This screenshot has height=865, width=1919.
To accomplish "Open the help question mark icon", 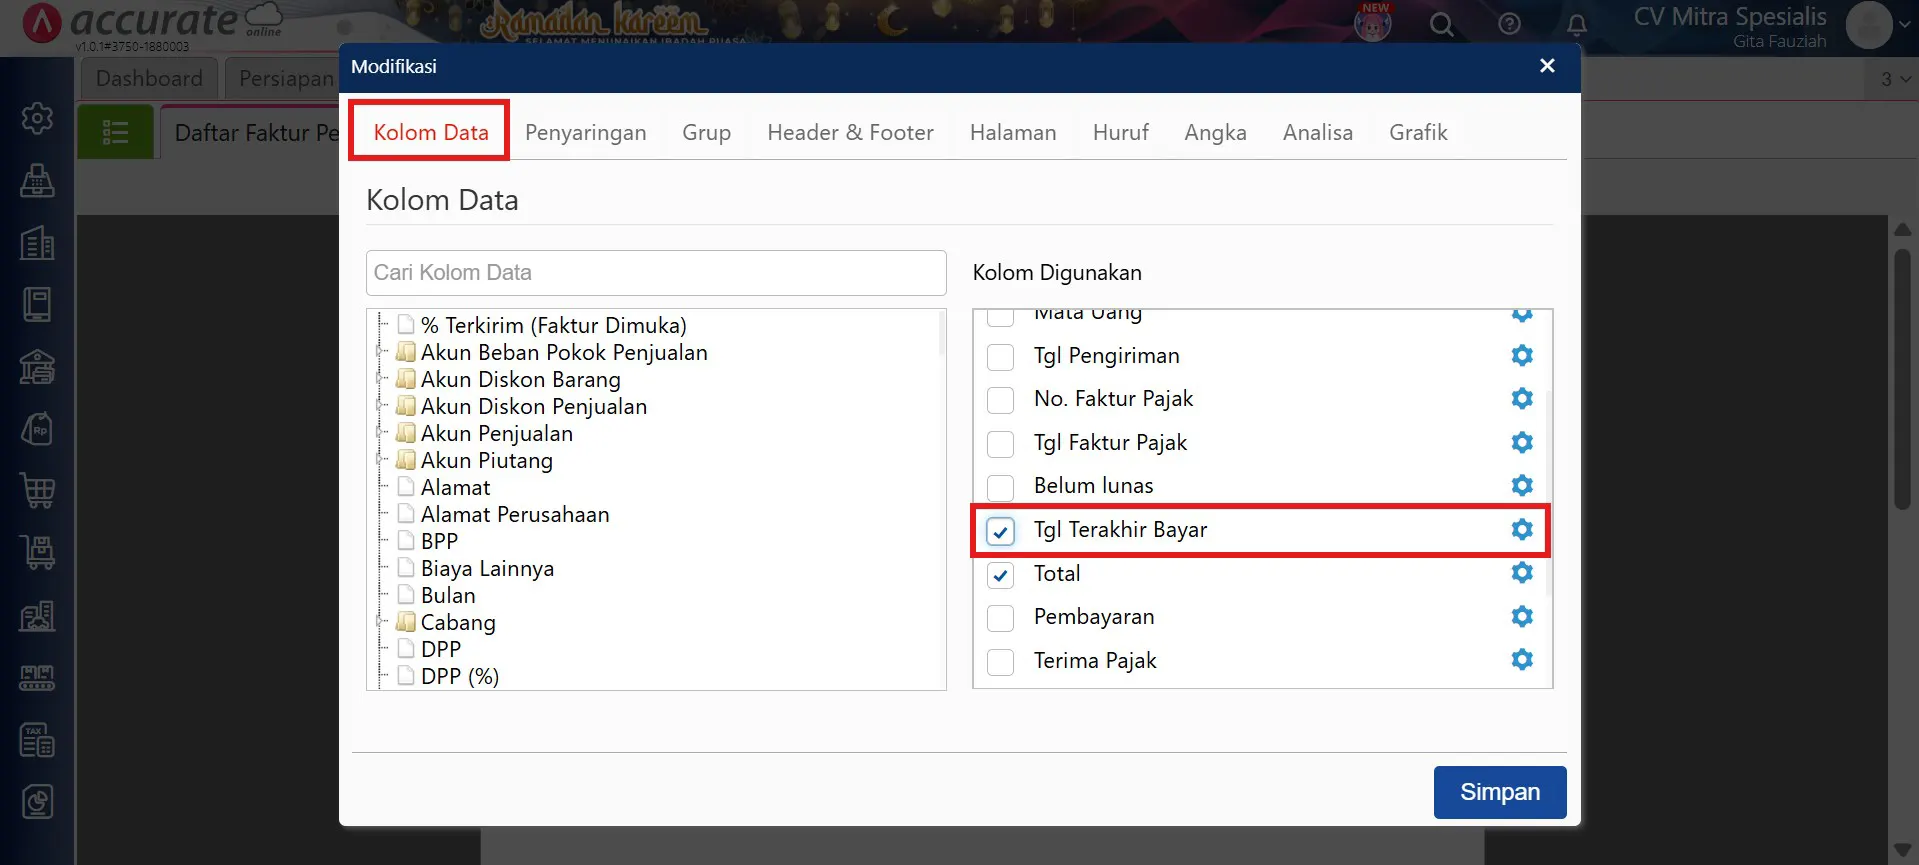I will pyautogui.click(x=1509, y=24).
